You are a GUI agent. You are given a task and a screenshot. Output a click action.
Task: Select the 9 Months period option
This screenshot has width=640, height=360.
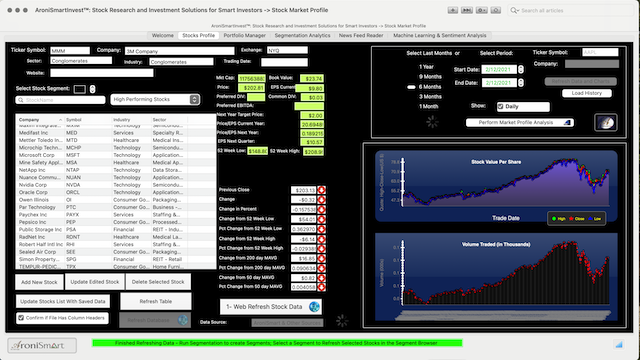pyautogui.click(x=430, y=77)
